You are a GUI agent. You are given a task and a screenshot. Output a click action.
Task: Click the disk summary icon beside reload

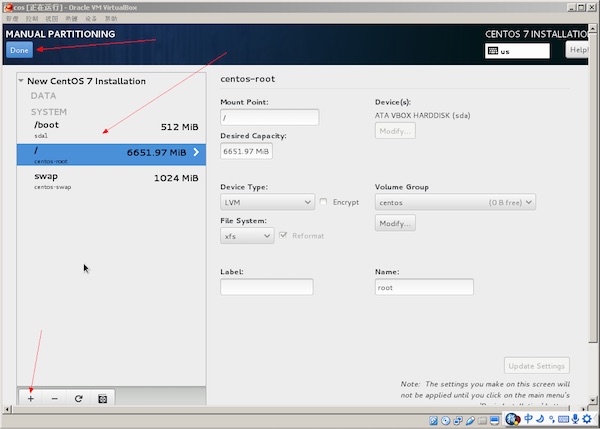(102, 398)
